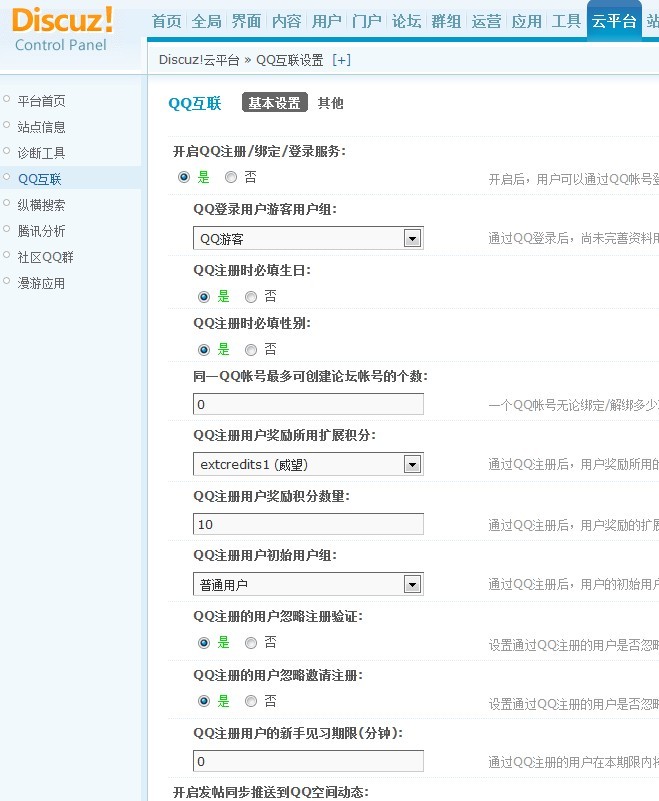Open the 群组 top menu
The width and height of the screenshot is (659, 801).
click(x=446, y=21)
